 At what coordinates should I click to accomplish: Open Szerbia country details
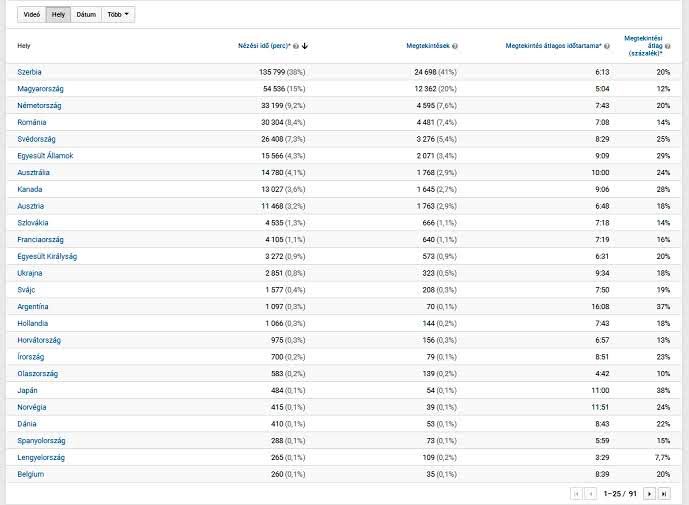30,72
